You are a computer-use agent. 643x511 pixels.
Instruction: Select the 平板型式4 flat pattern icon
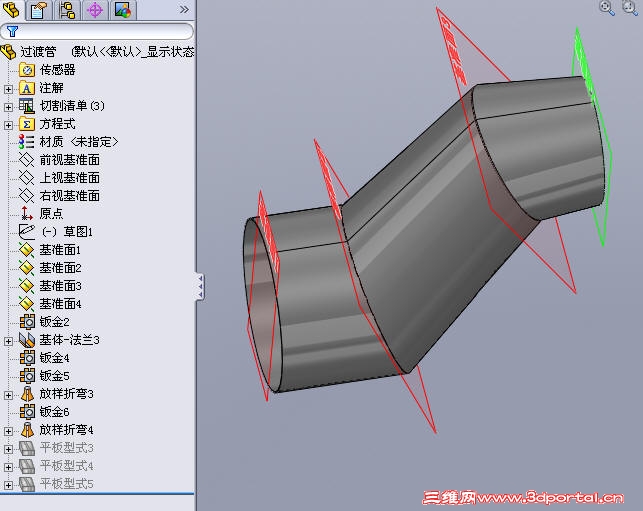click(27, 466)
